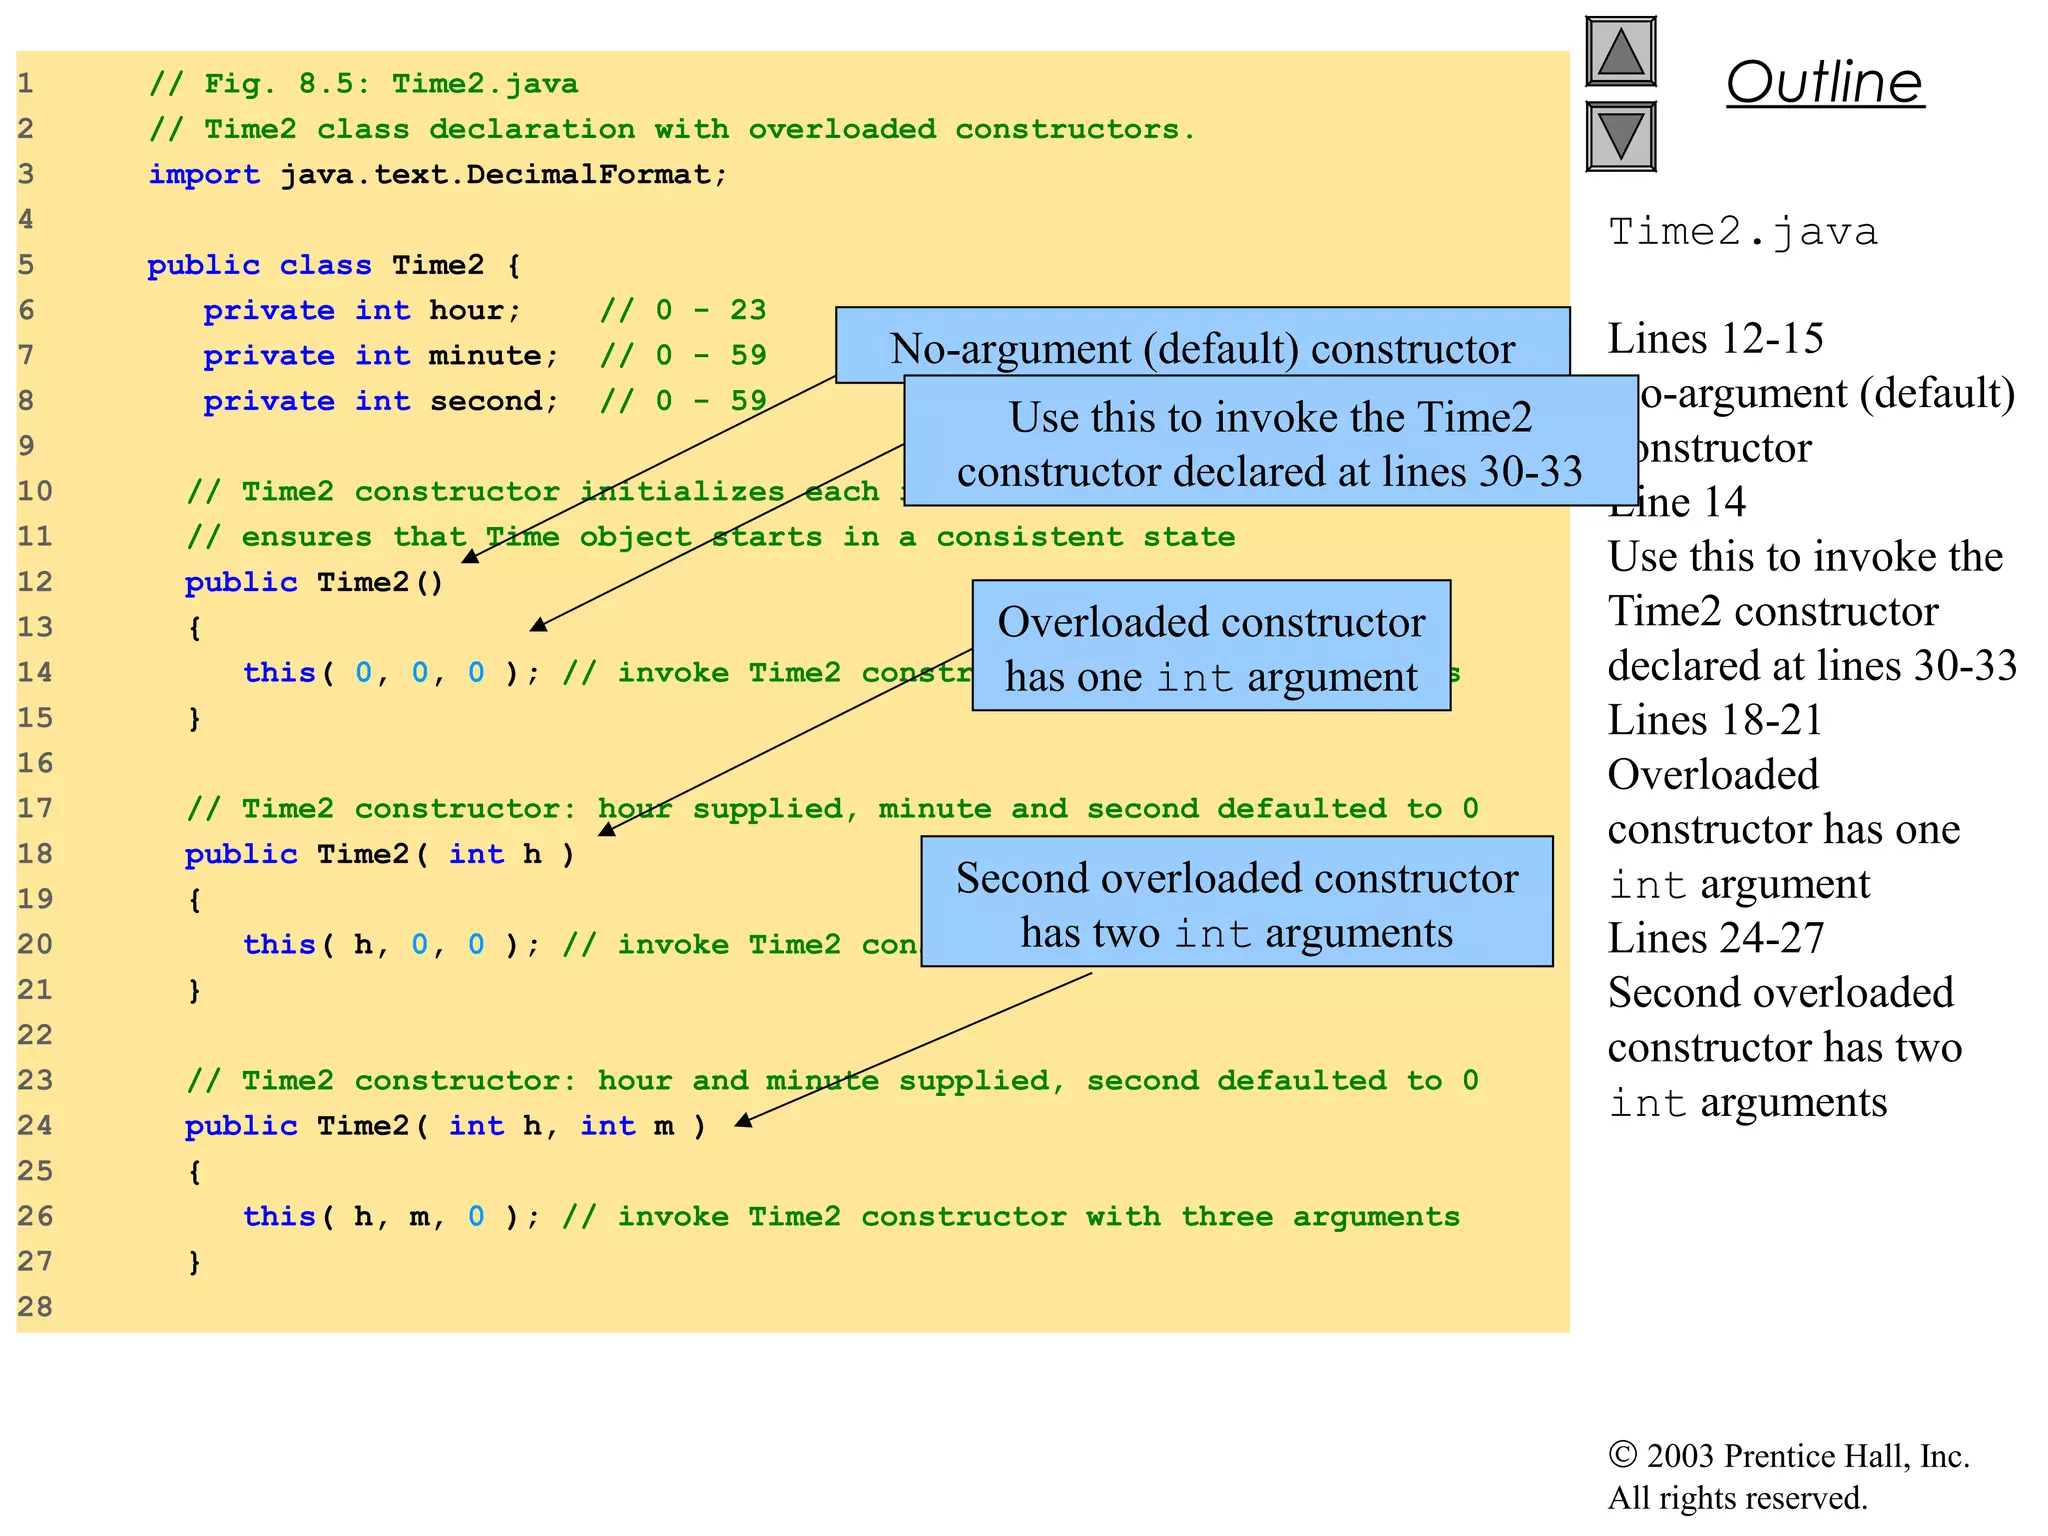The height and width of the screenshot is (1536, 2048).
Task: Click the '// Fig. 8.5: Time2.java' comment
Action: (x=364, y=84)
